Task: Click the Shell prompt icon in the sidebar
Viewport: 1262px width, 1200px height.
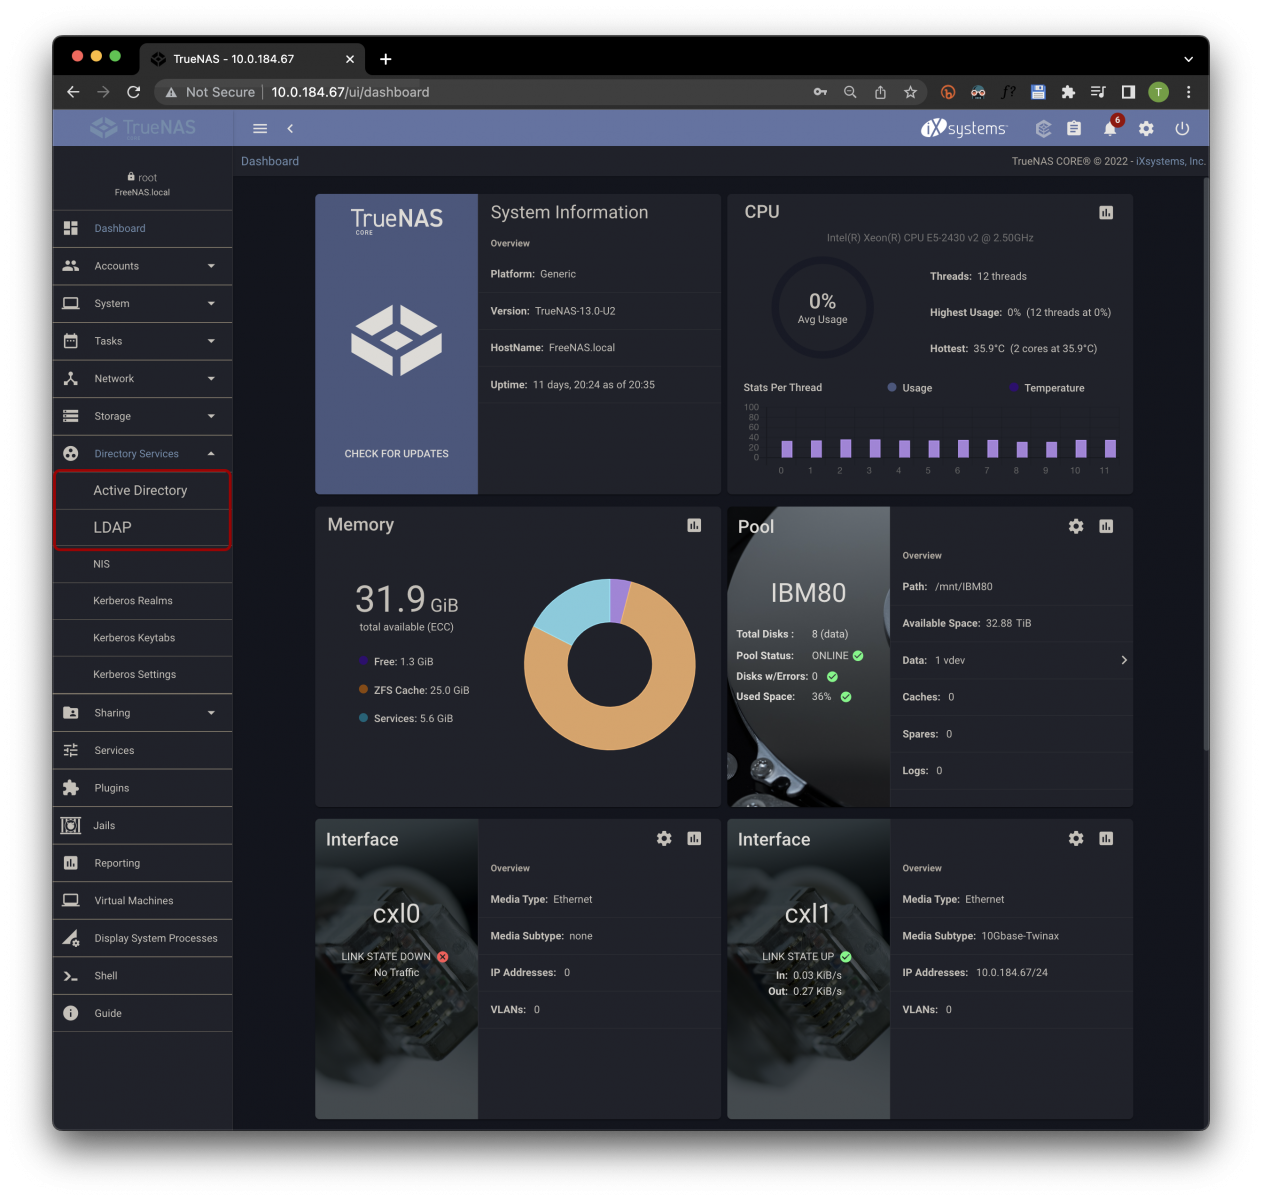Action: point(71,976)
